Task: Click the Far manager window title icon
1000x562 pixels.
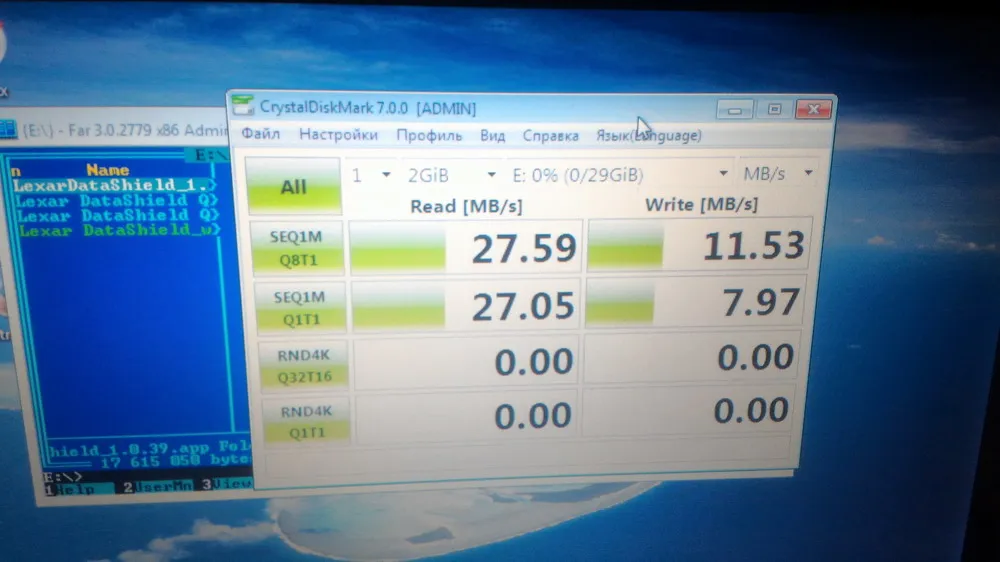Action: [x=8, y=129]
